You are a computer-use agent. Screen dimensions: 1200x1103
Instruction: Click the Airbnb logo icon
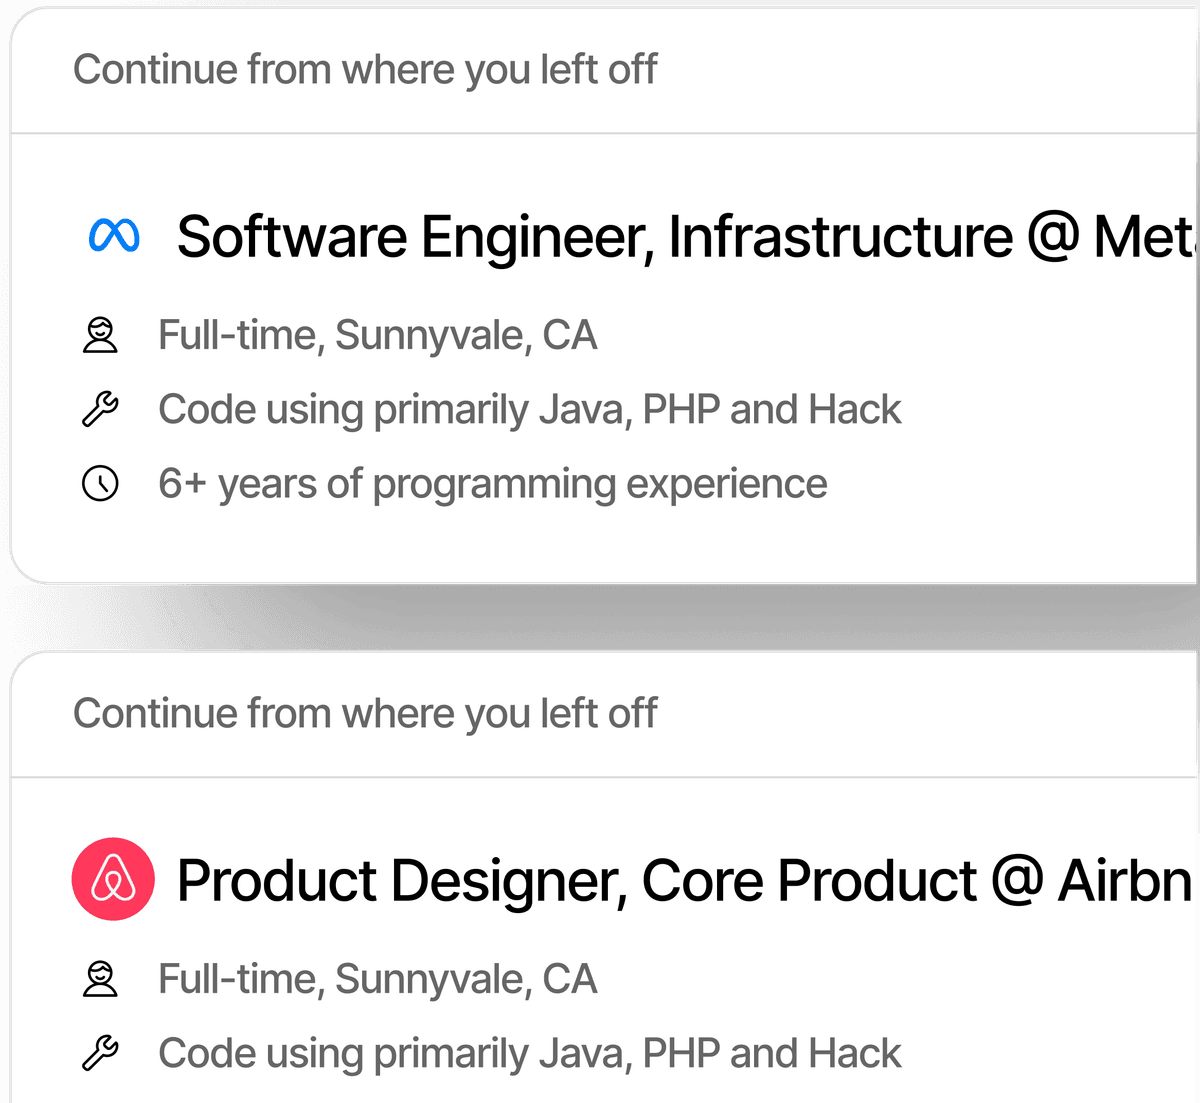pyautogui.click(x=113, y=879)
